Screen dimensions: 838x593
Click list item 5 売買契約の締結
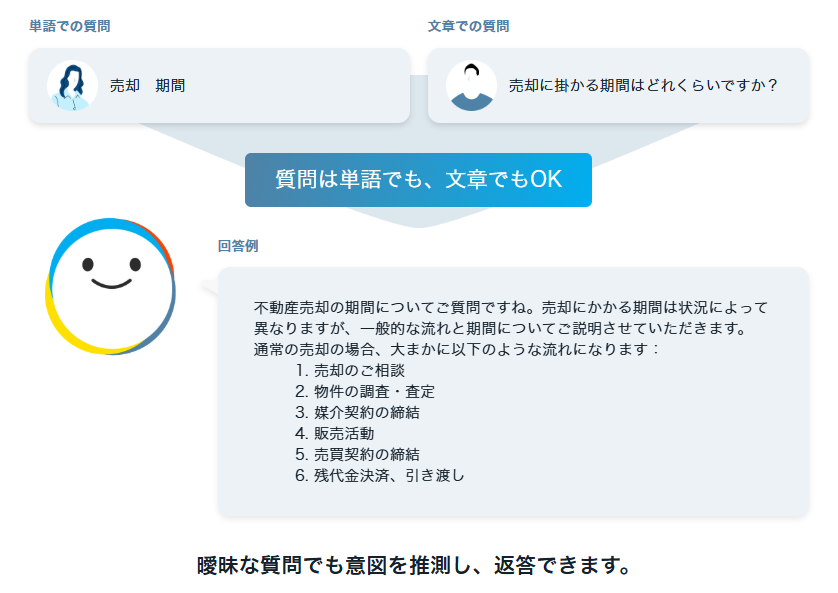click(358, 455)
